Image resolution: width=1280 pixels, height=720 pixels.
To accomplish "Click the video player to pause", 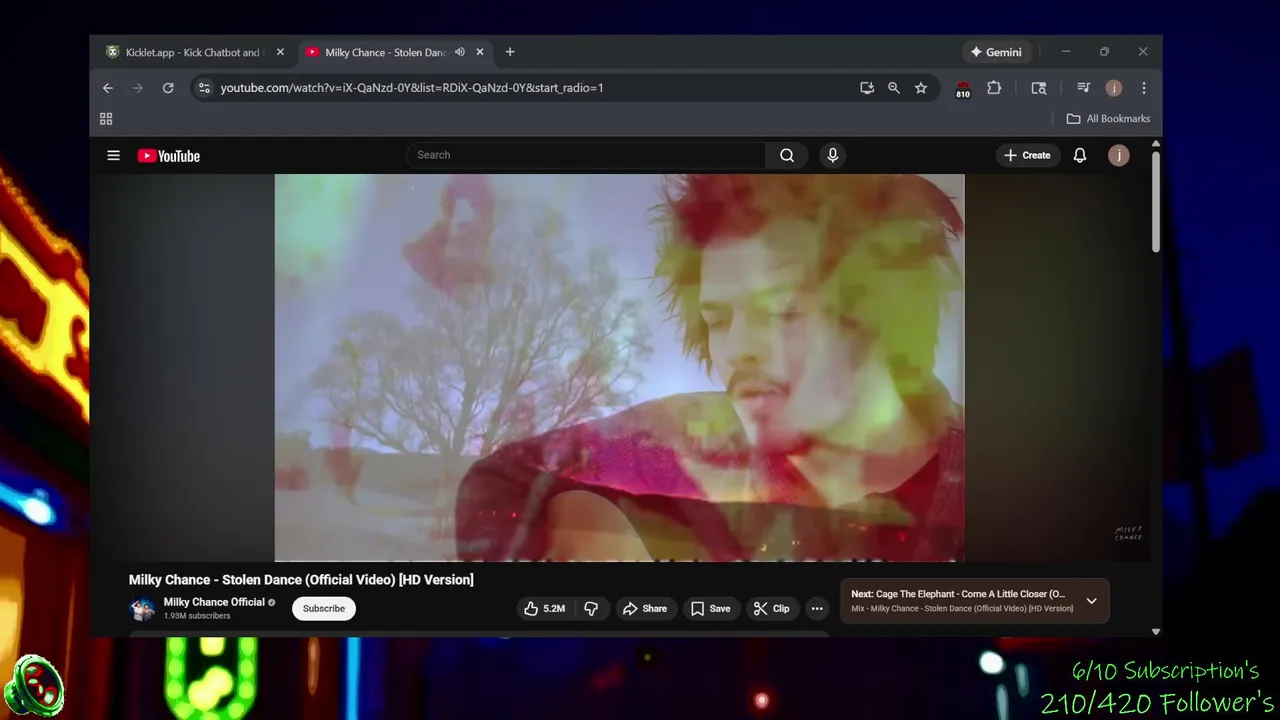I will (620, 368).
